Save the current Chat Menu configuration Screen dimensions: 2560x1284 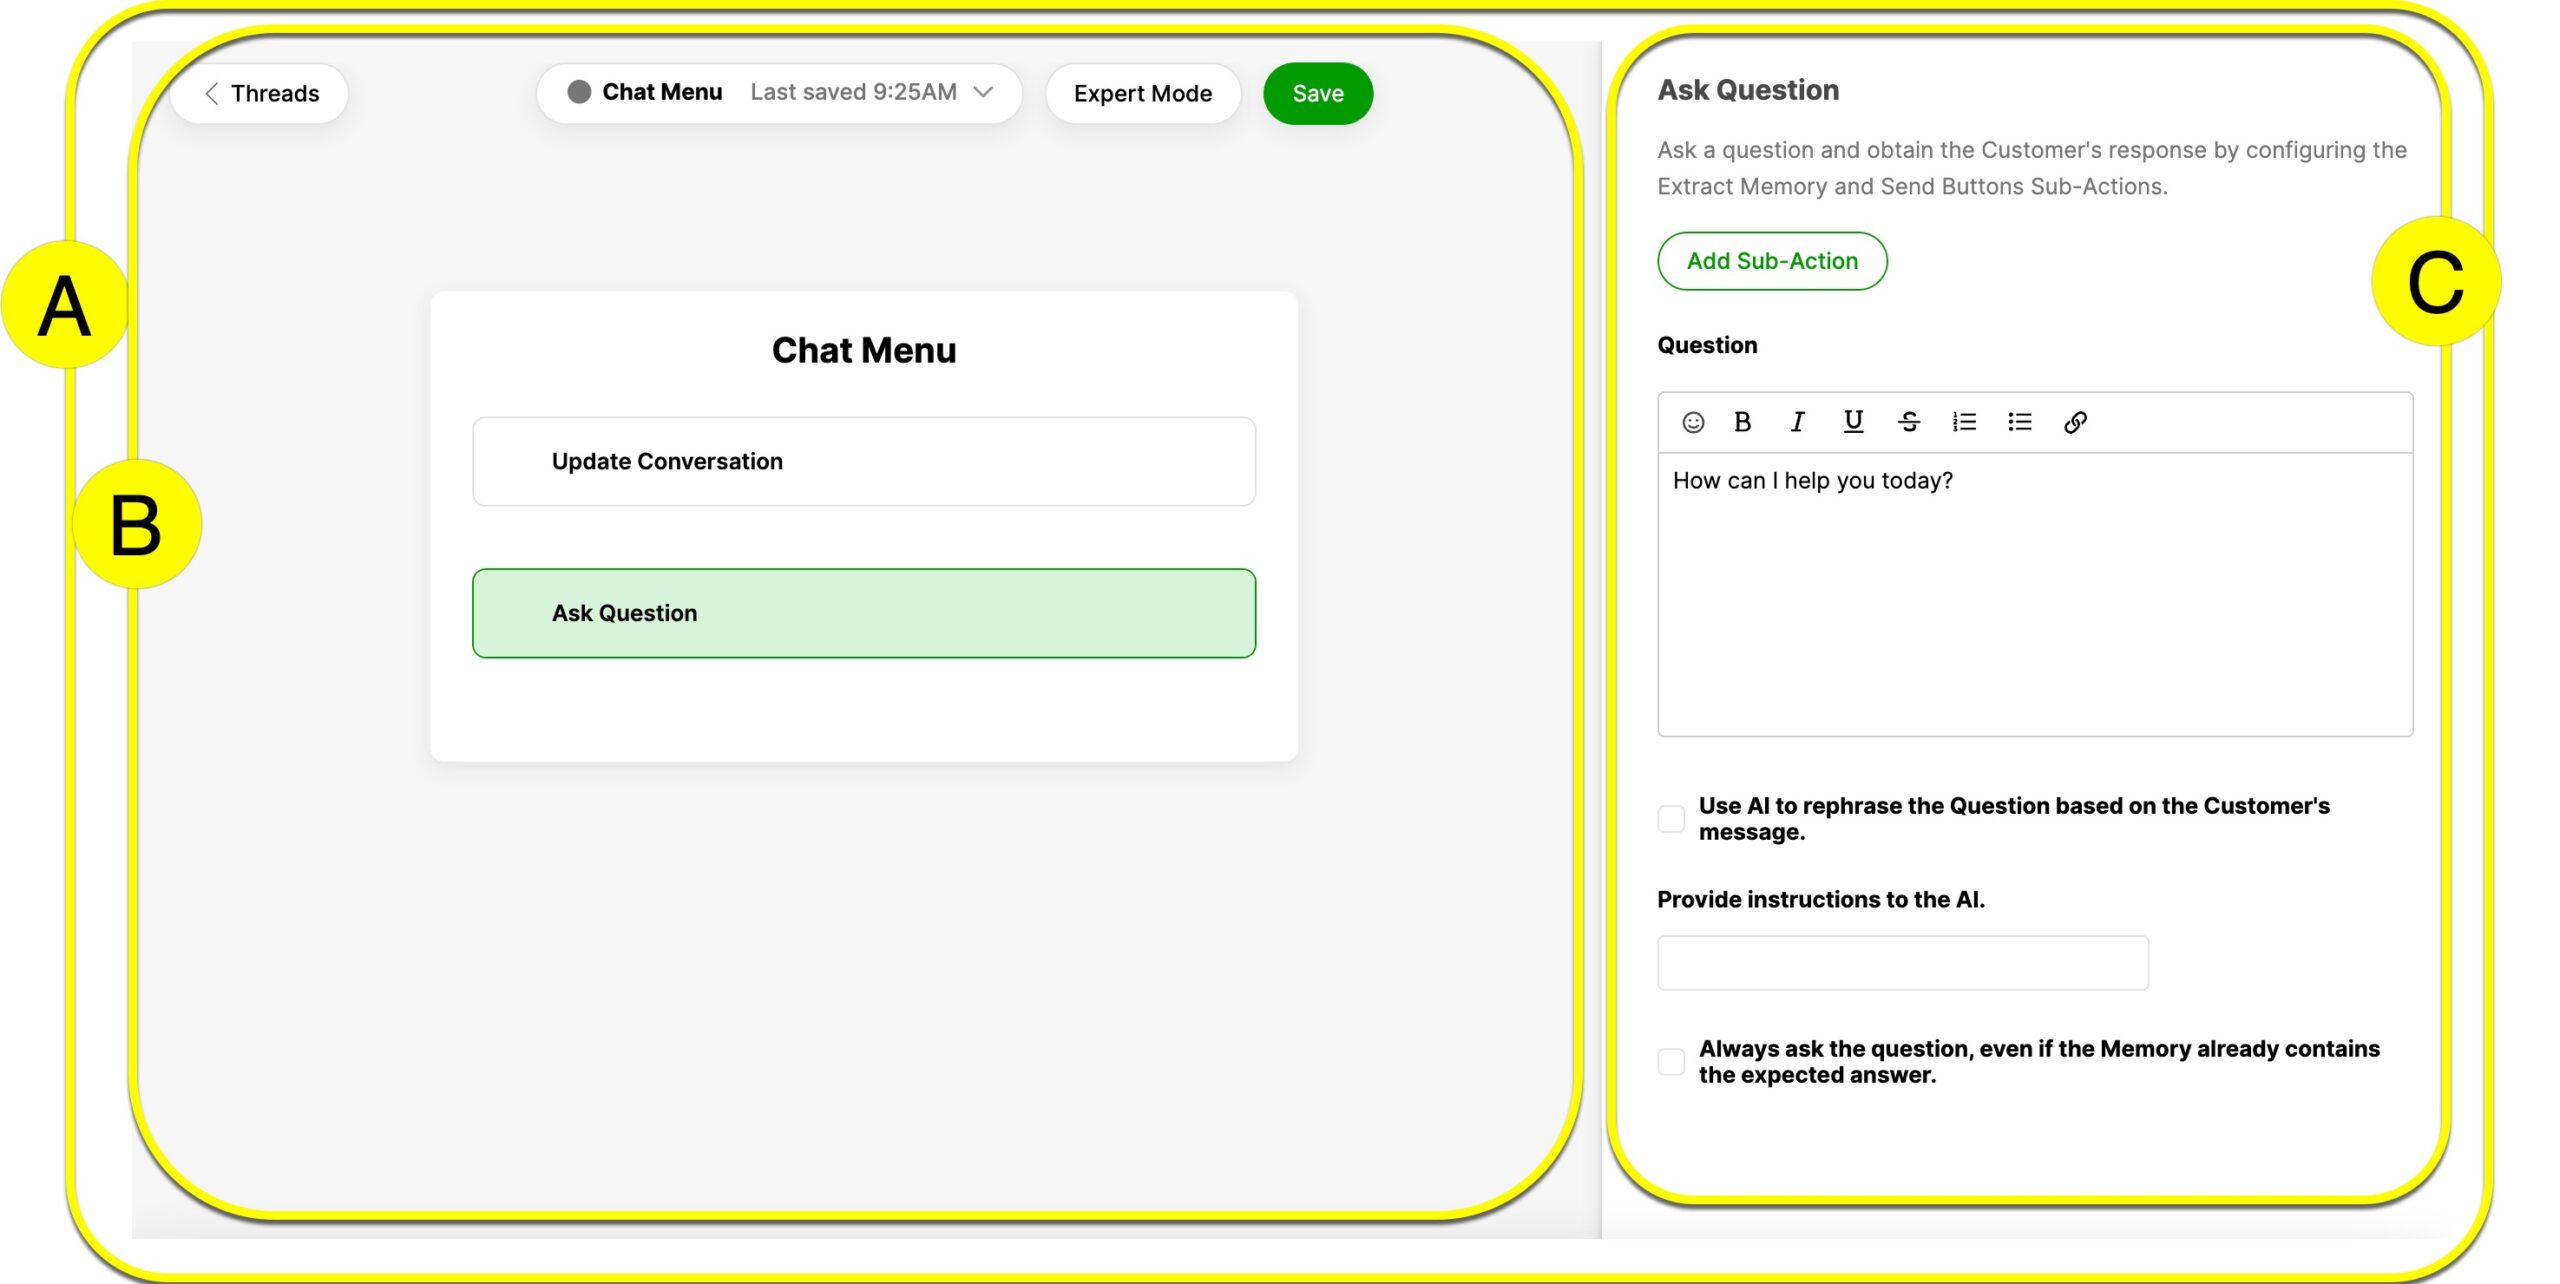click(x=1319, y=93)
